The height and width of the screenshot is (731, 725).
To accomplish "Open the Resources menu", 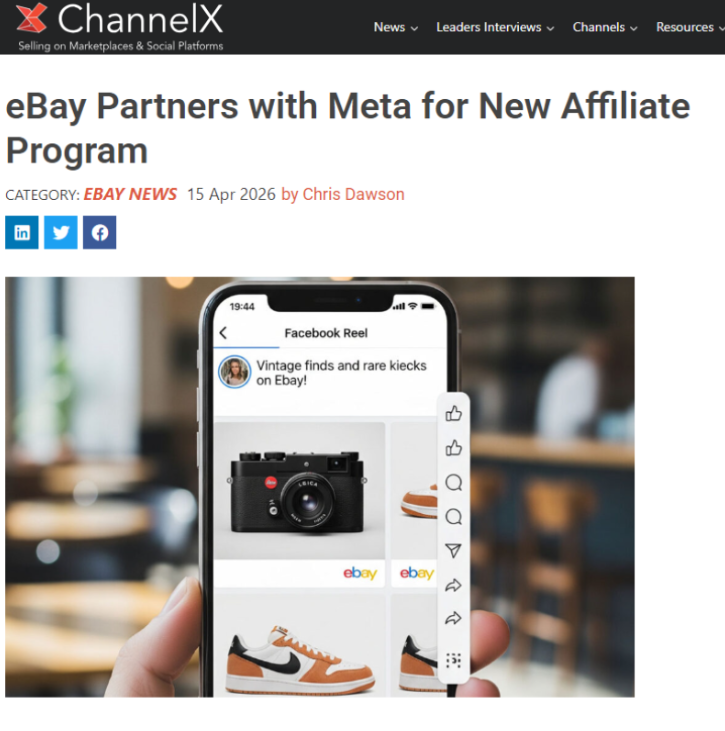I will [690, 27].
